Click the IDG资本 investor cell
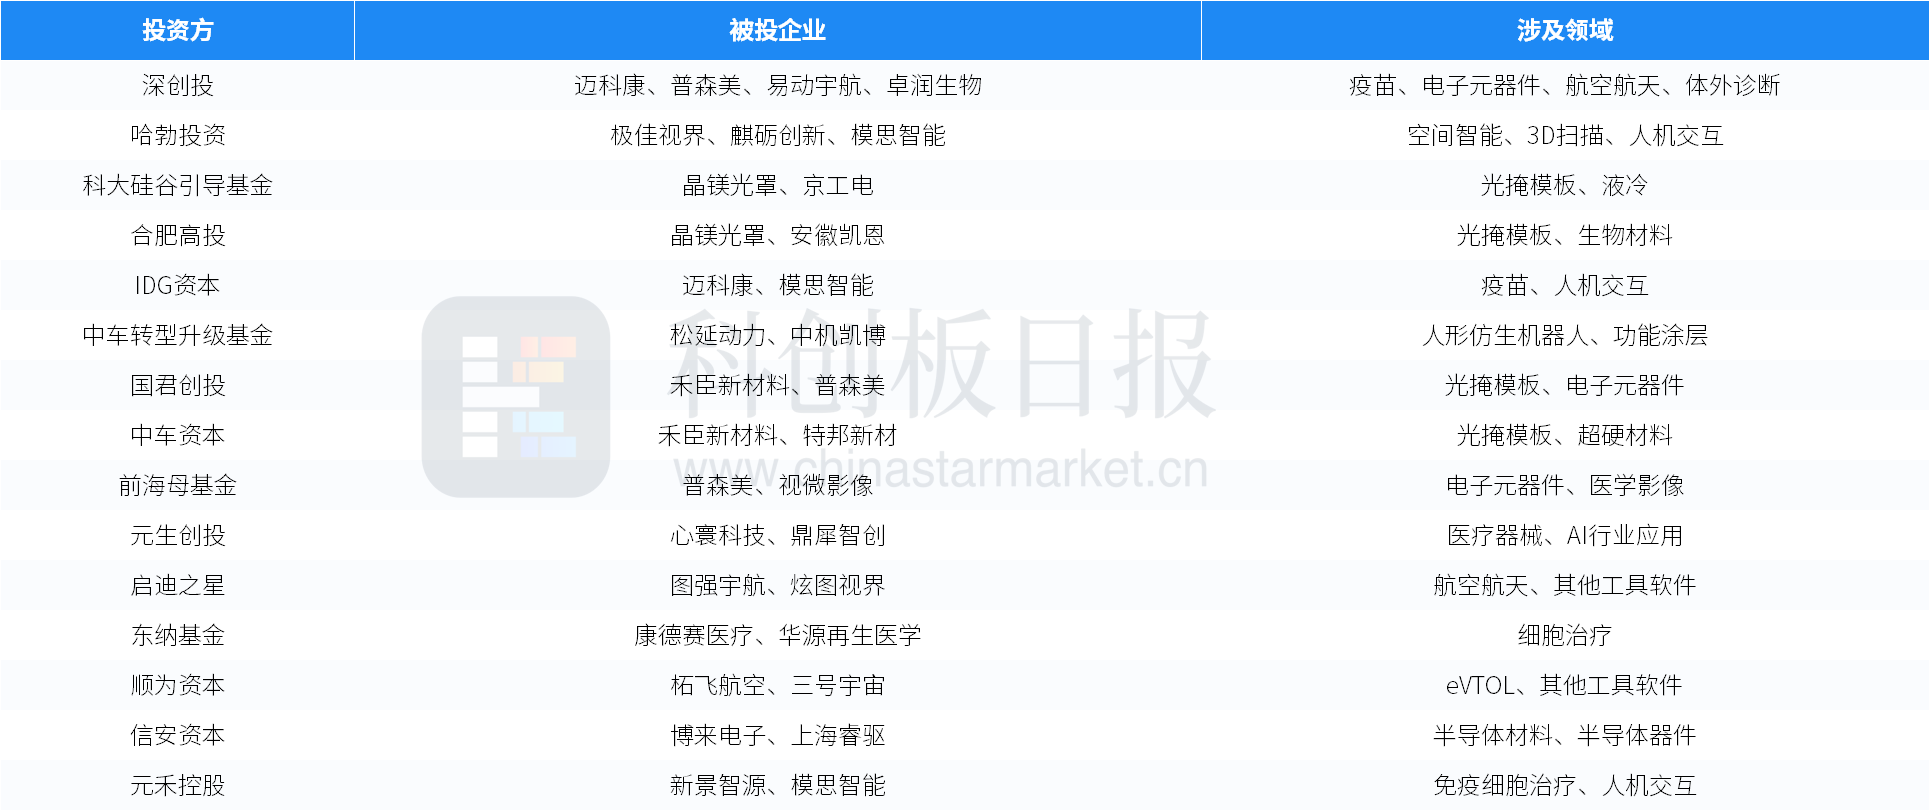Viewport: 1929px width, 811px height. tap(177, 286)
